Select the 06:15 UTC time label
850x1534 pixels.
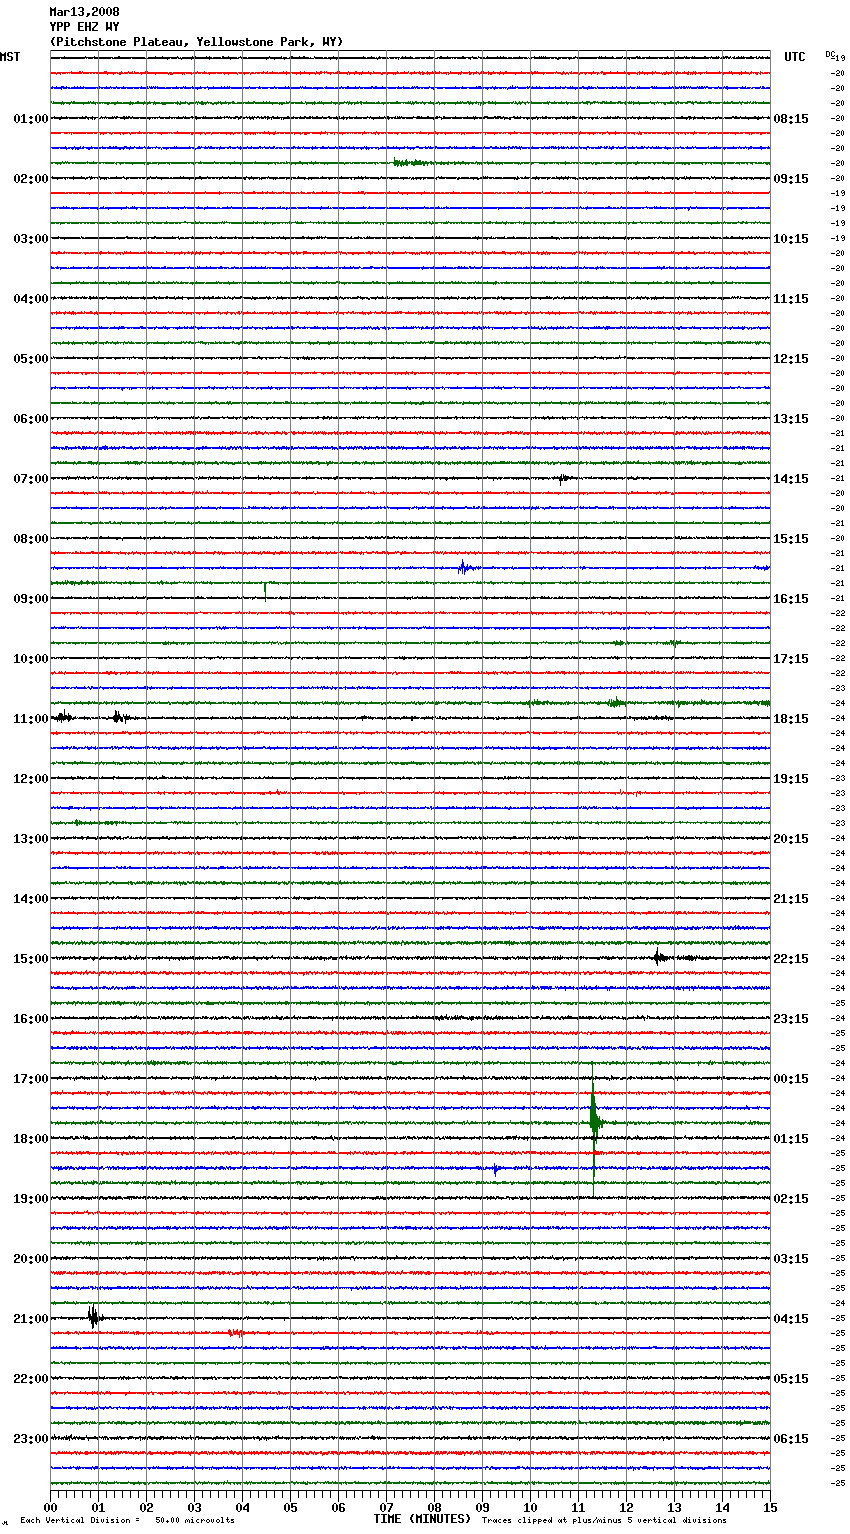[x=791, y=1439]
